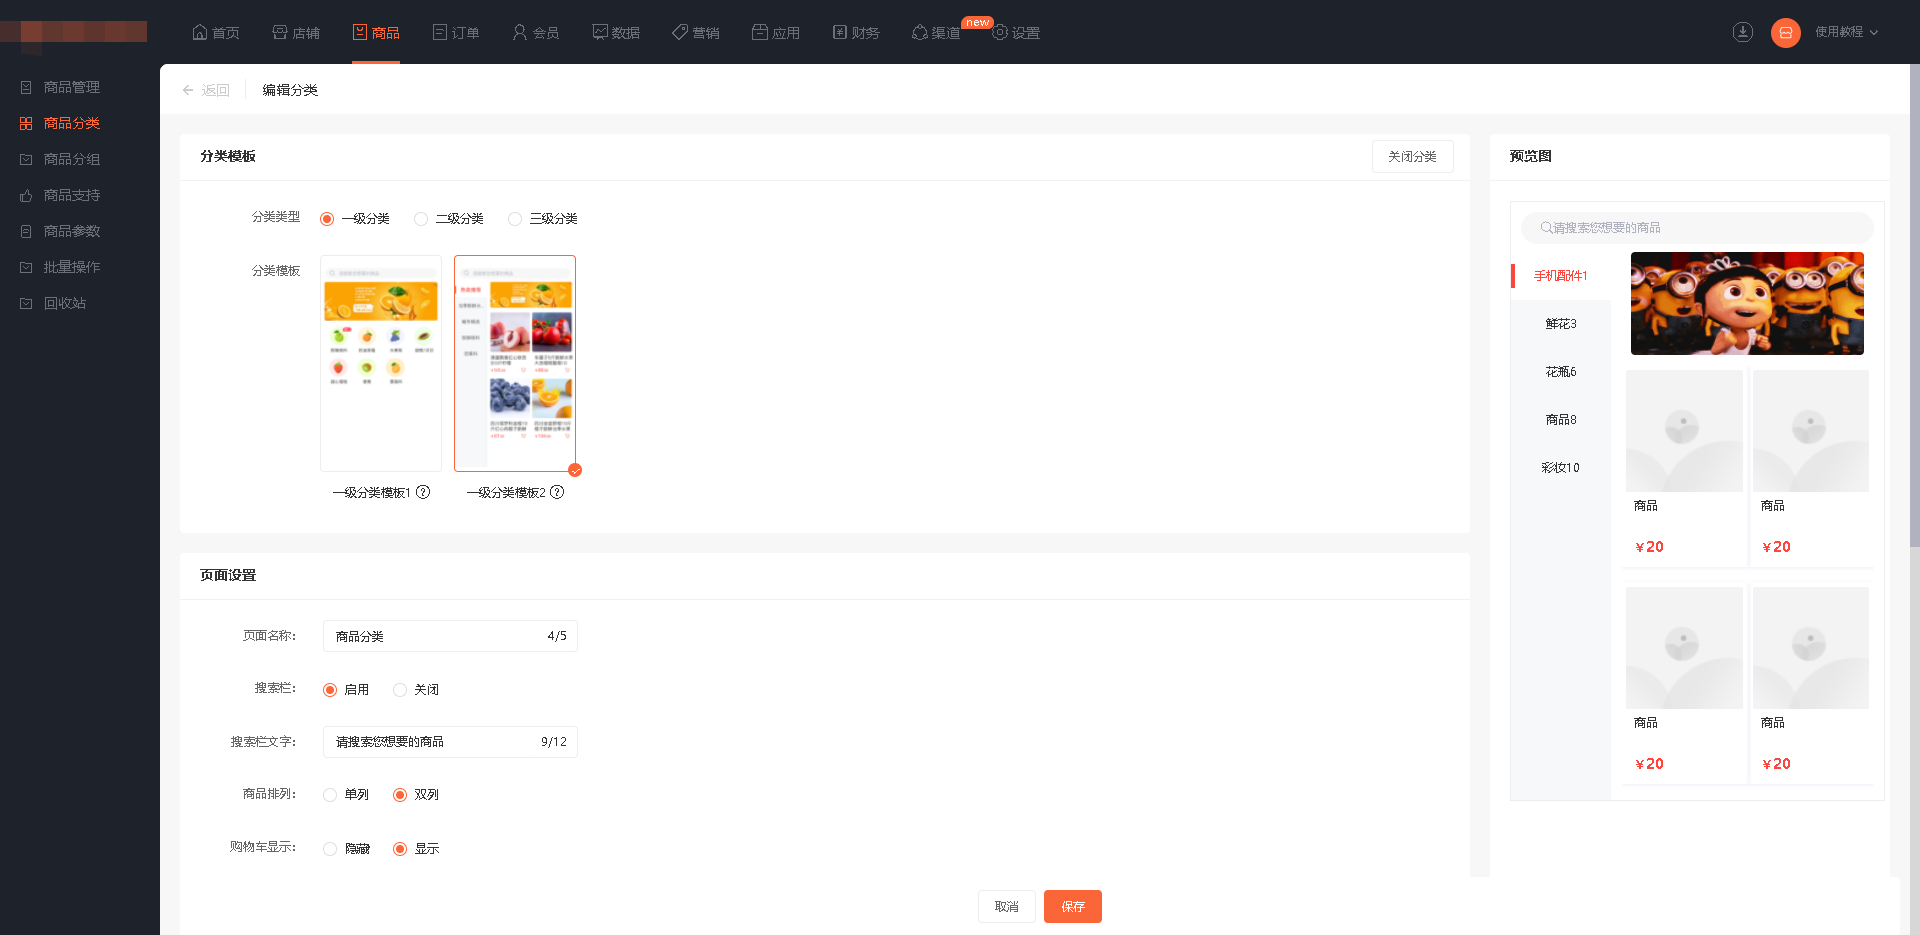
Task: Open help icon for 一级分类模板1
Action: (423, 492)
